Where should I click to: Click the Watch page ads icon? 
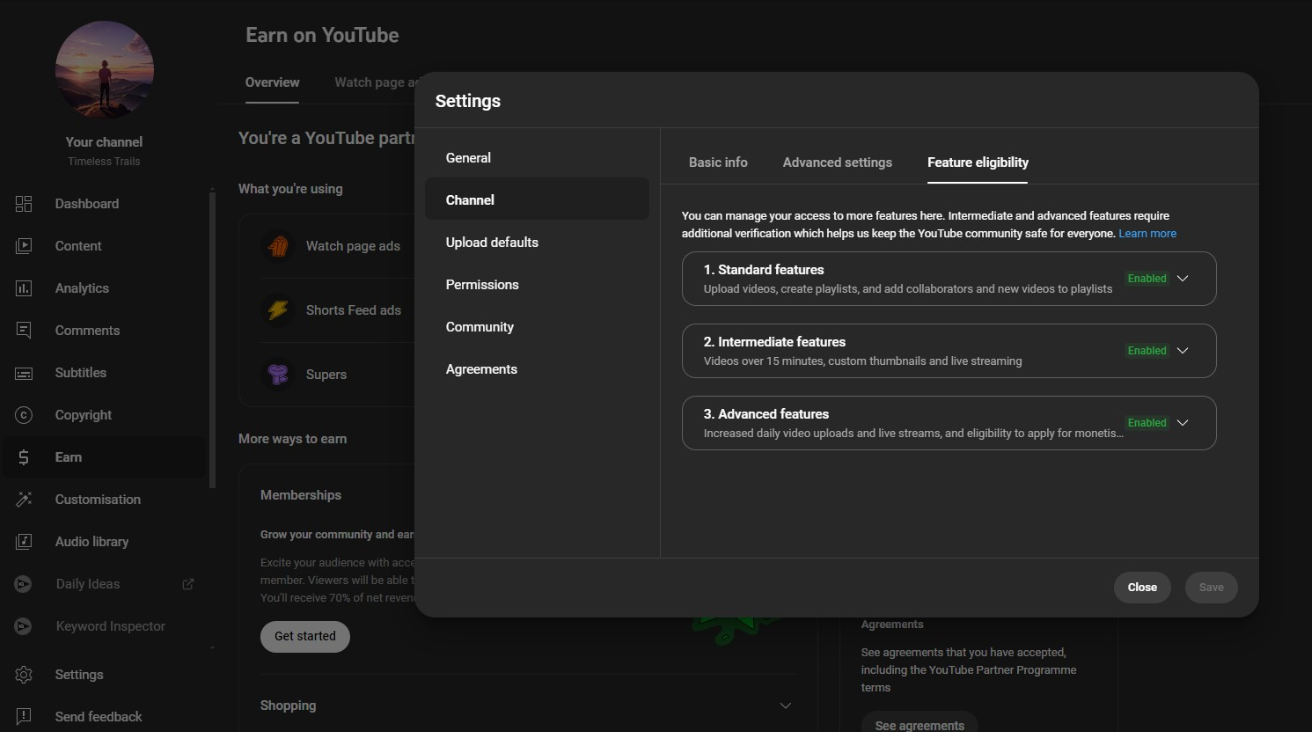point(278,246)
